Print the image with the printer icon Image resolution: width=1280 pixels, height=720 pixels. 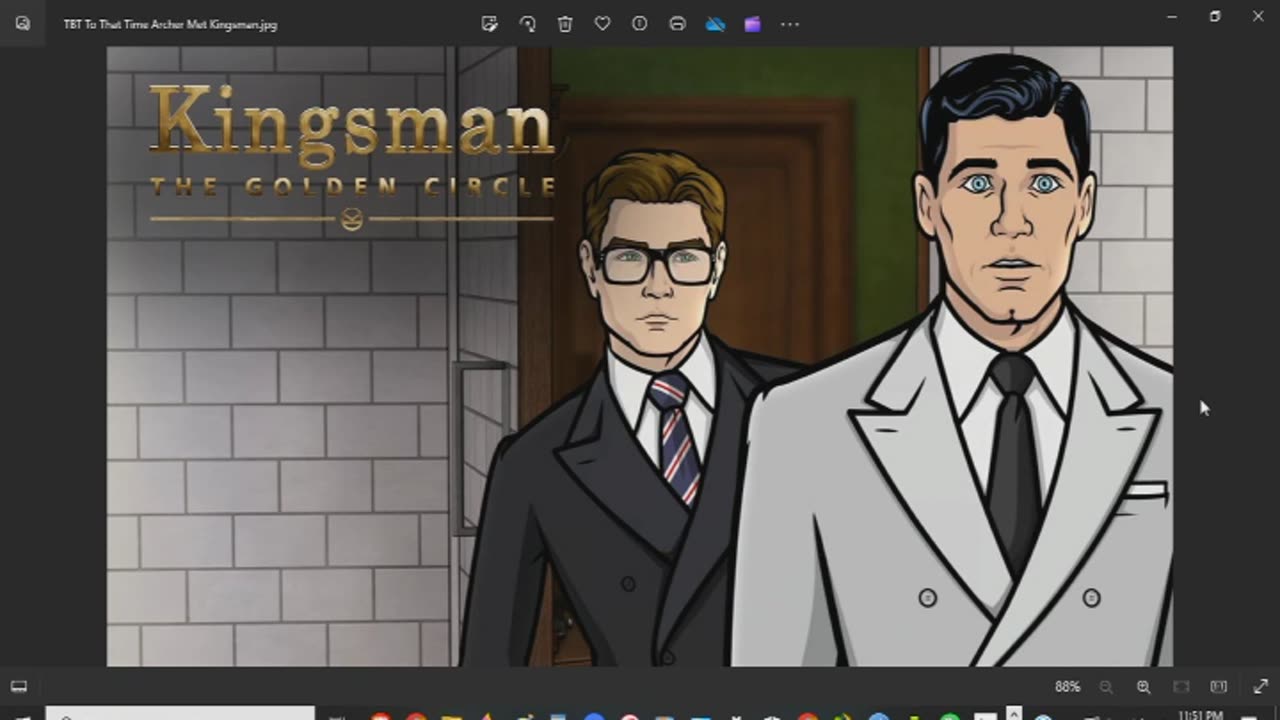[x=677, y=24]
